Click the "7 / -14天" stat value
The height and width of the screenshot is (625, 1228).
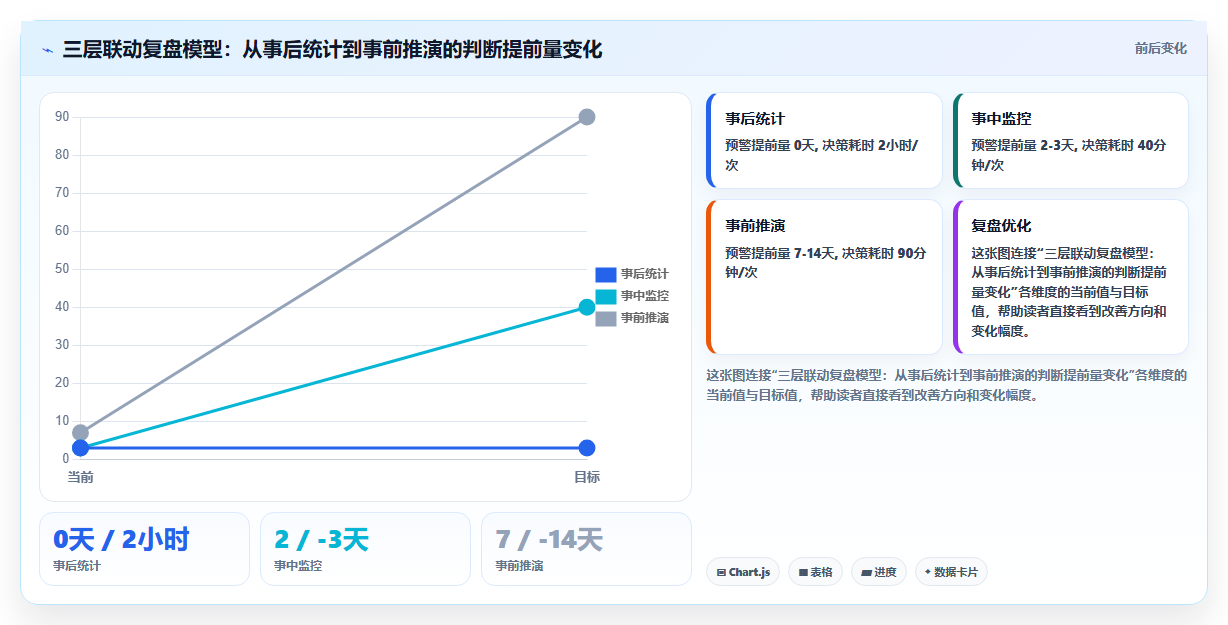[x=549, y=540]
